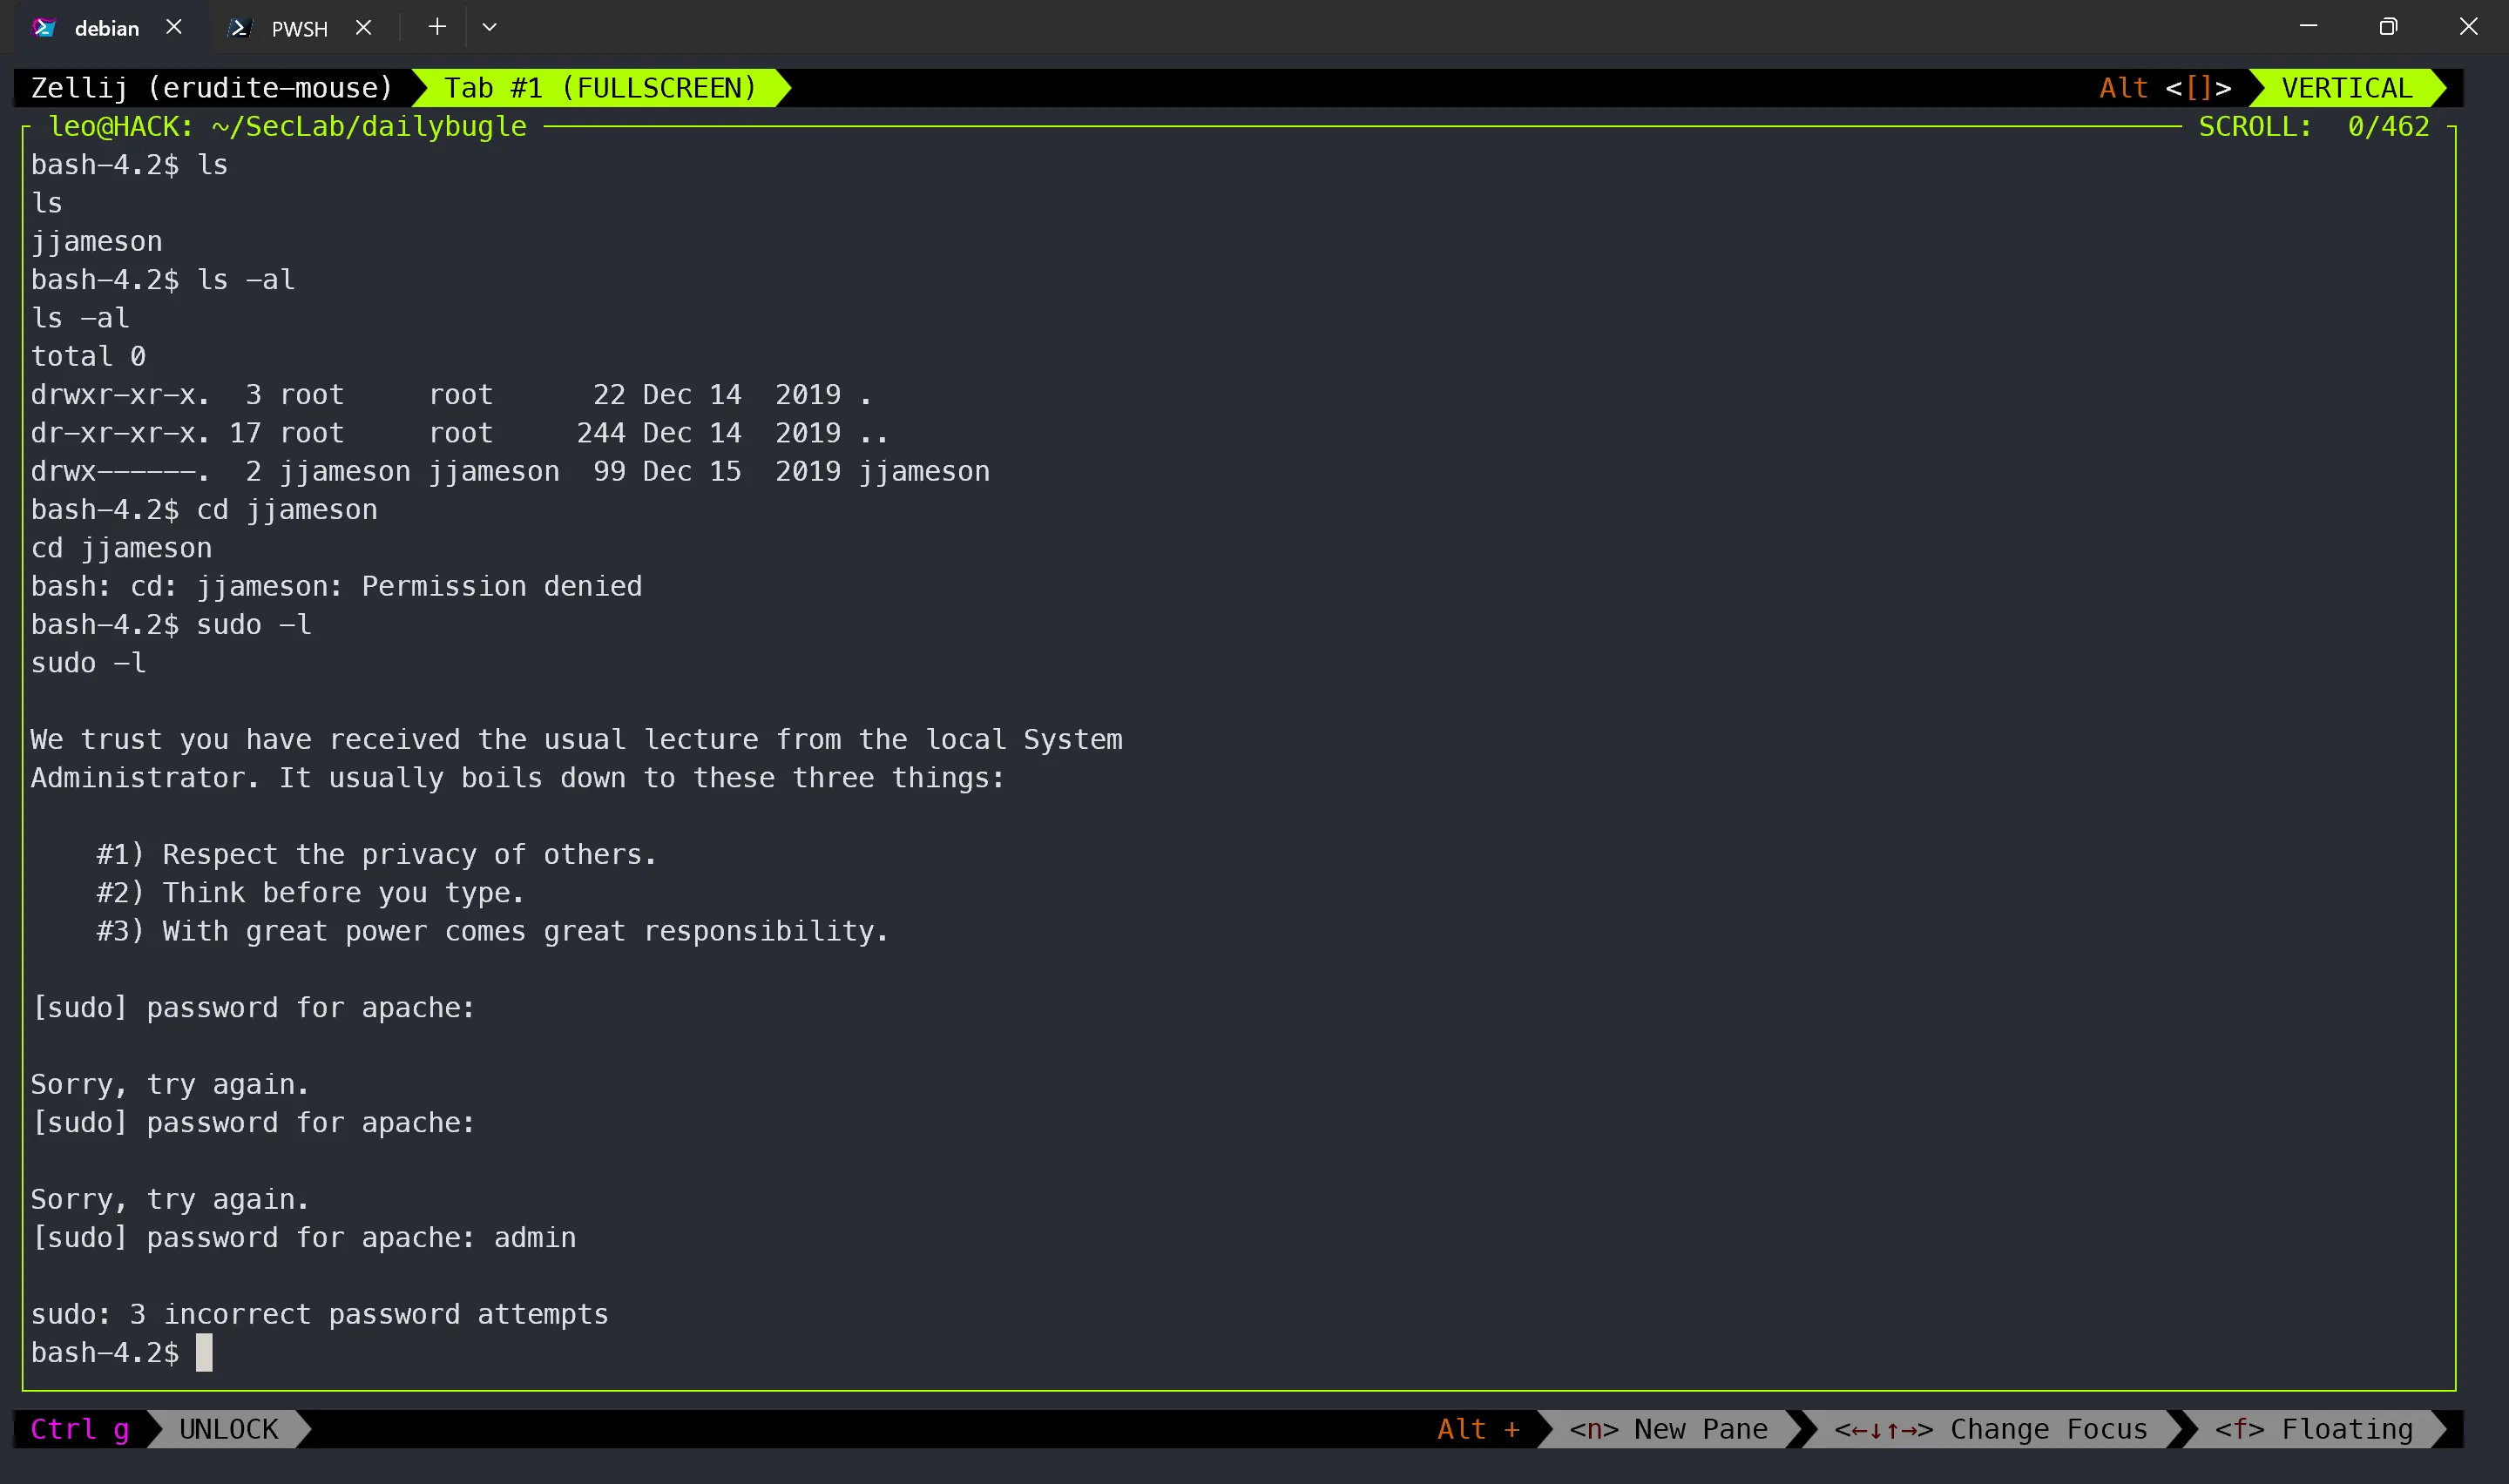The width and height of the screenshot is (2509, 1484).
Task: Click the pane title leo@HACK path
Action: click(x=288, y=127)
